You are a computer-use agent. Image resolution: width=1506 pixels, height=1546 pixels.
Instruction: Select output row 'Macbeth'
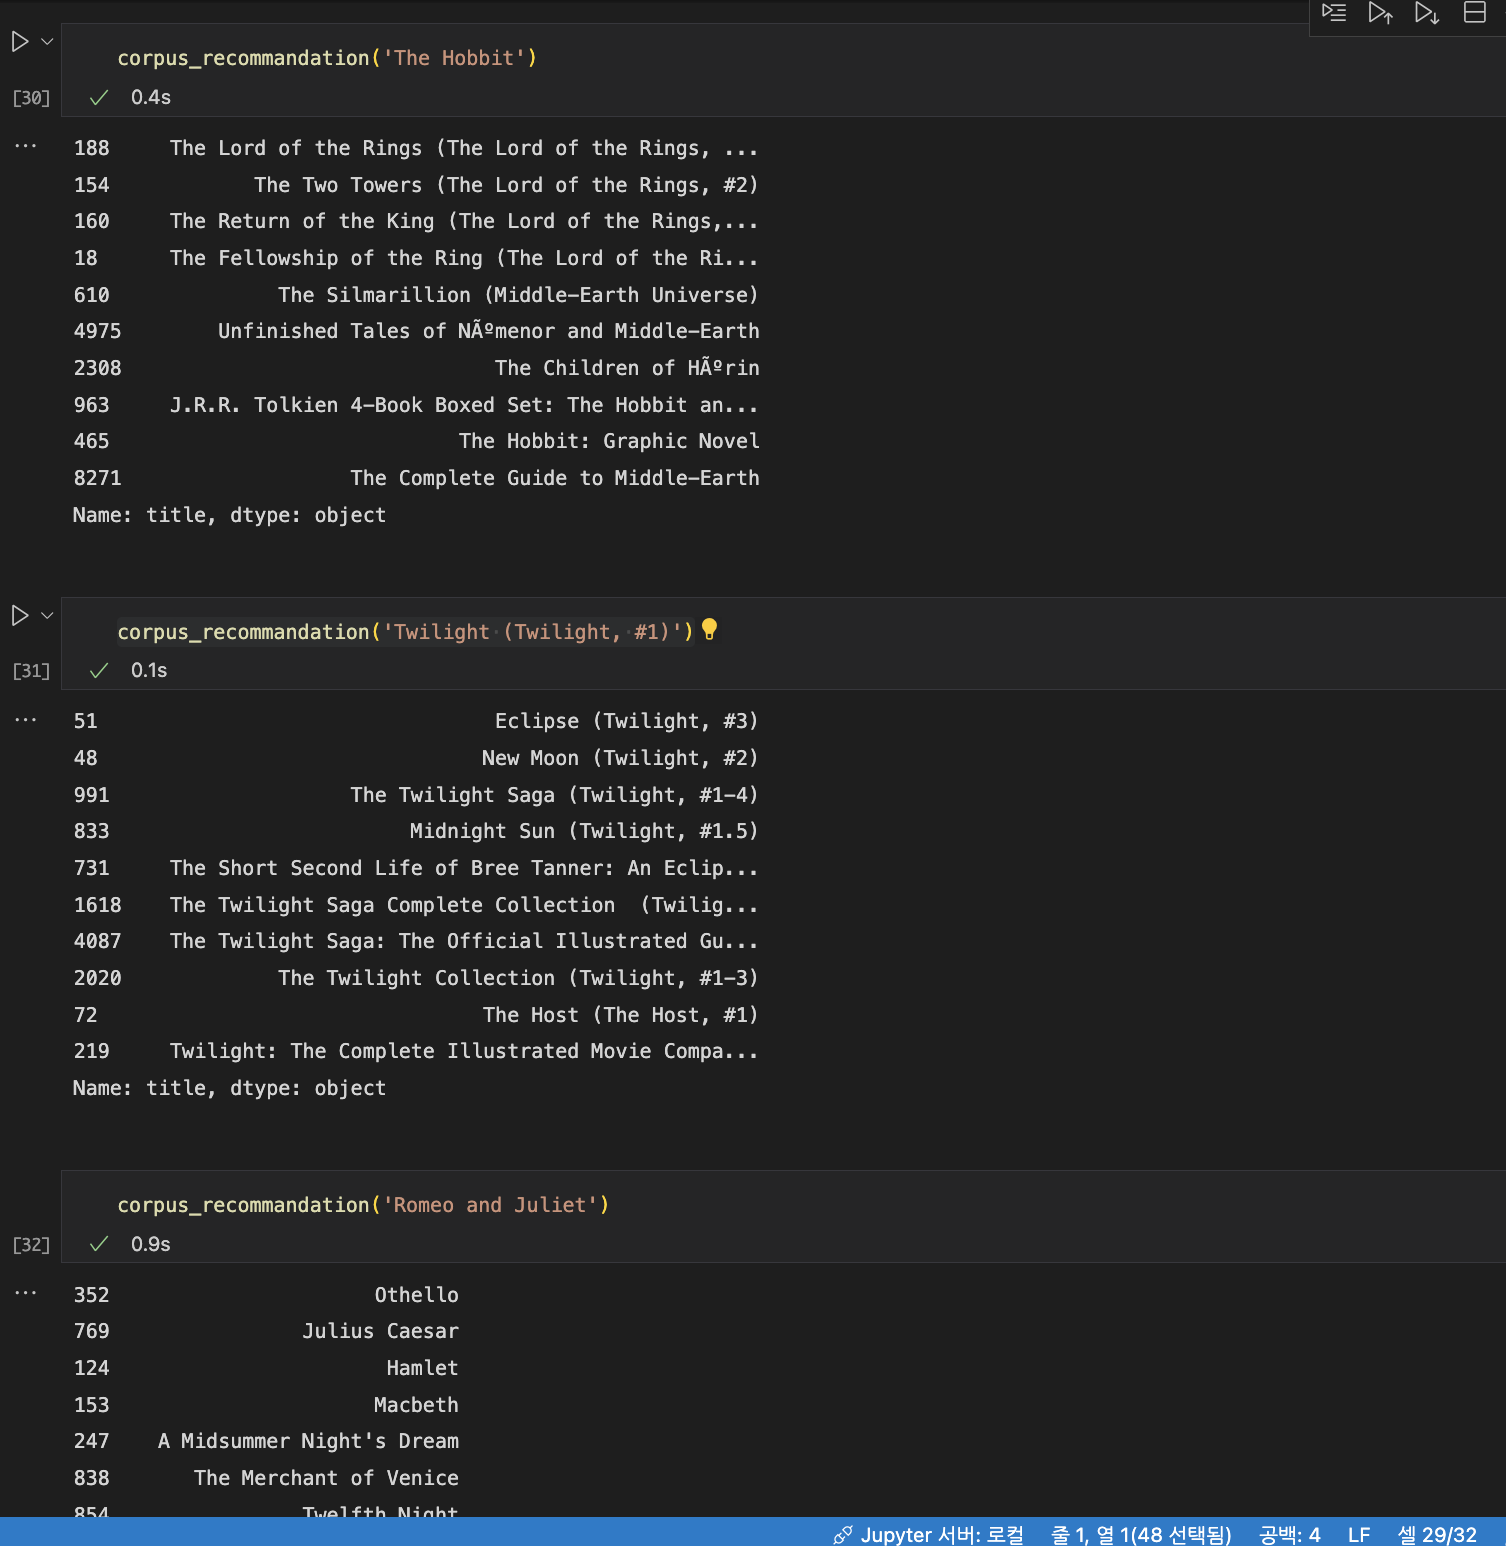click(266, 1405)
